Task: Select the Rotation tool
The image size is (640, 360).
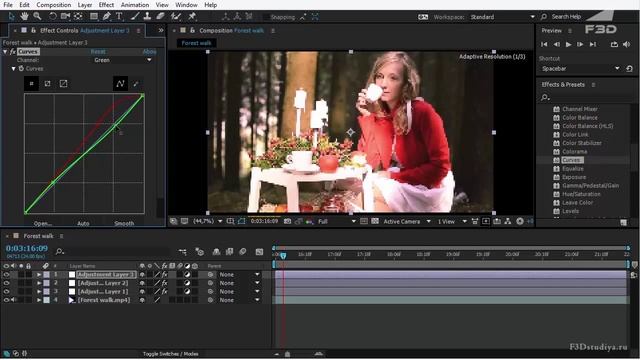Action: coord(53,16)
